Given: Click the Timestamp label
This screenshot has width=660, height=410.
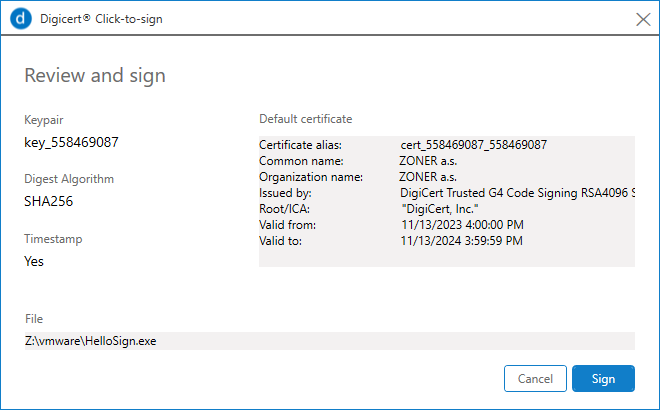Looking at the screenshot, I should tap(53, 239).
